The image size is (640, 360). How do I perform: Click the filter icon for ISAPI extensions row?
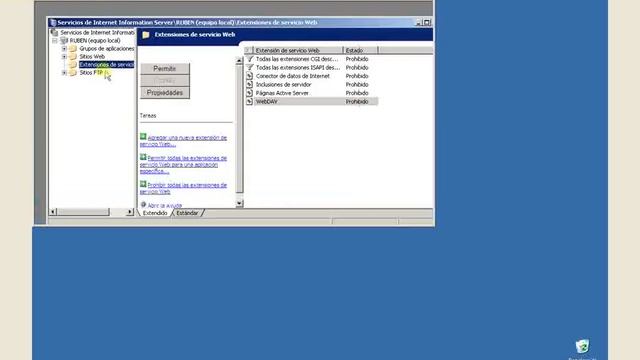250,67
